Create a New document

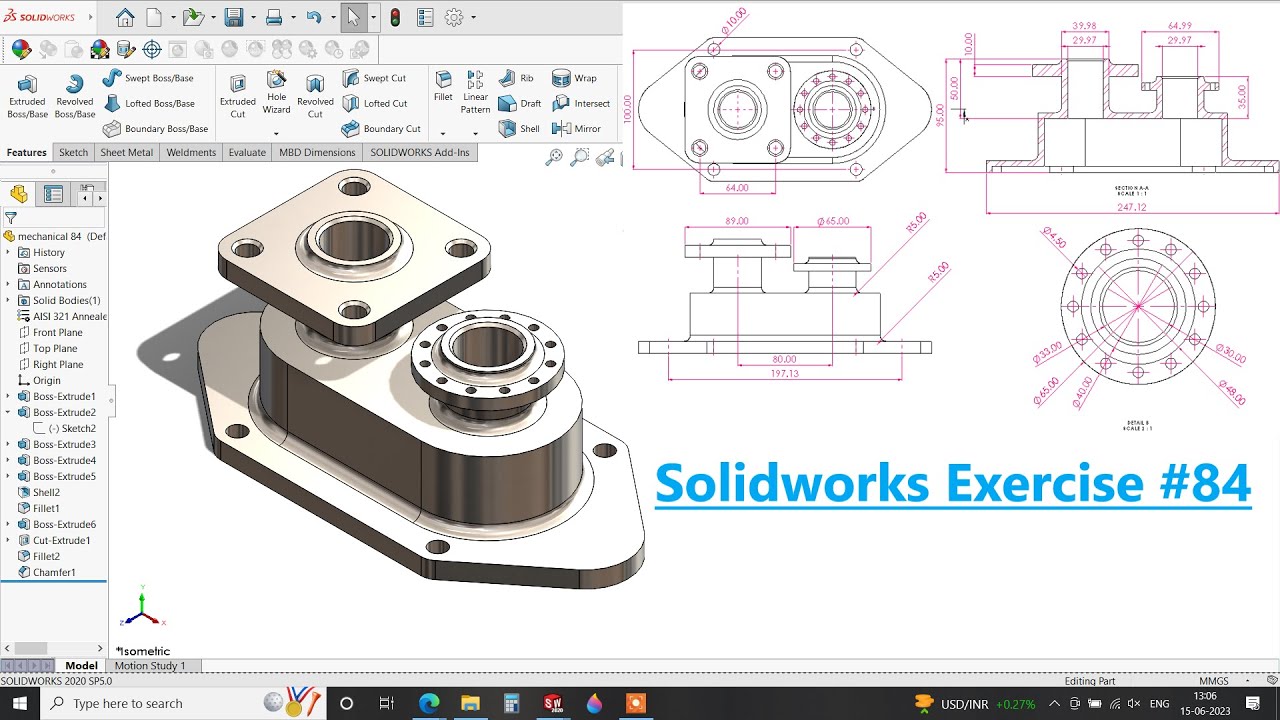154,17
